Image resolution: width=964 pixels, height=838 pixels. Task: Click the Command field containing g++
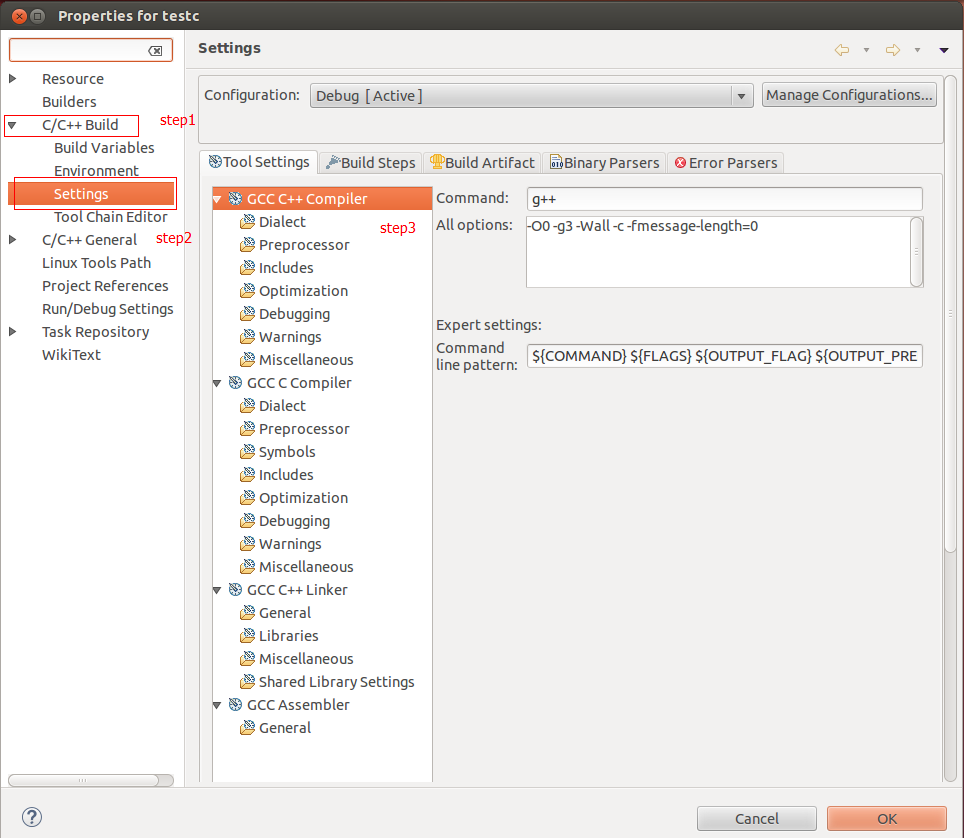tap(724, 199)
